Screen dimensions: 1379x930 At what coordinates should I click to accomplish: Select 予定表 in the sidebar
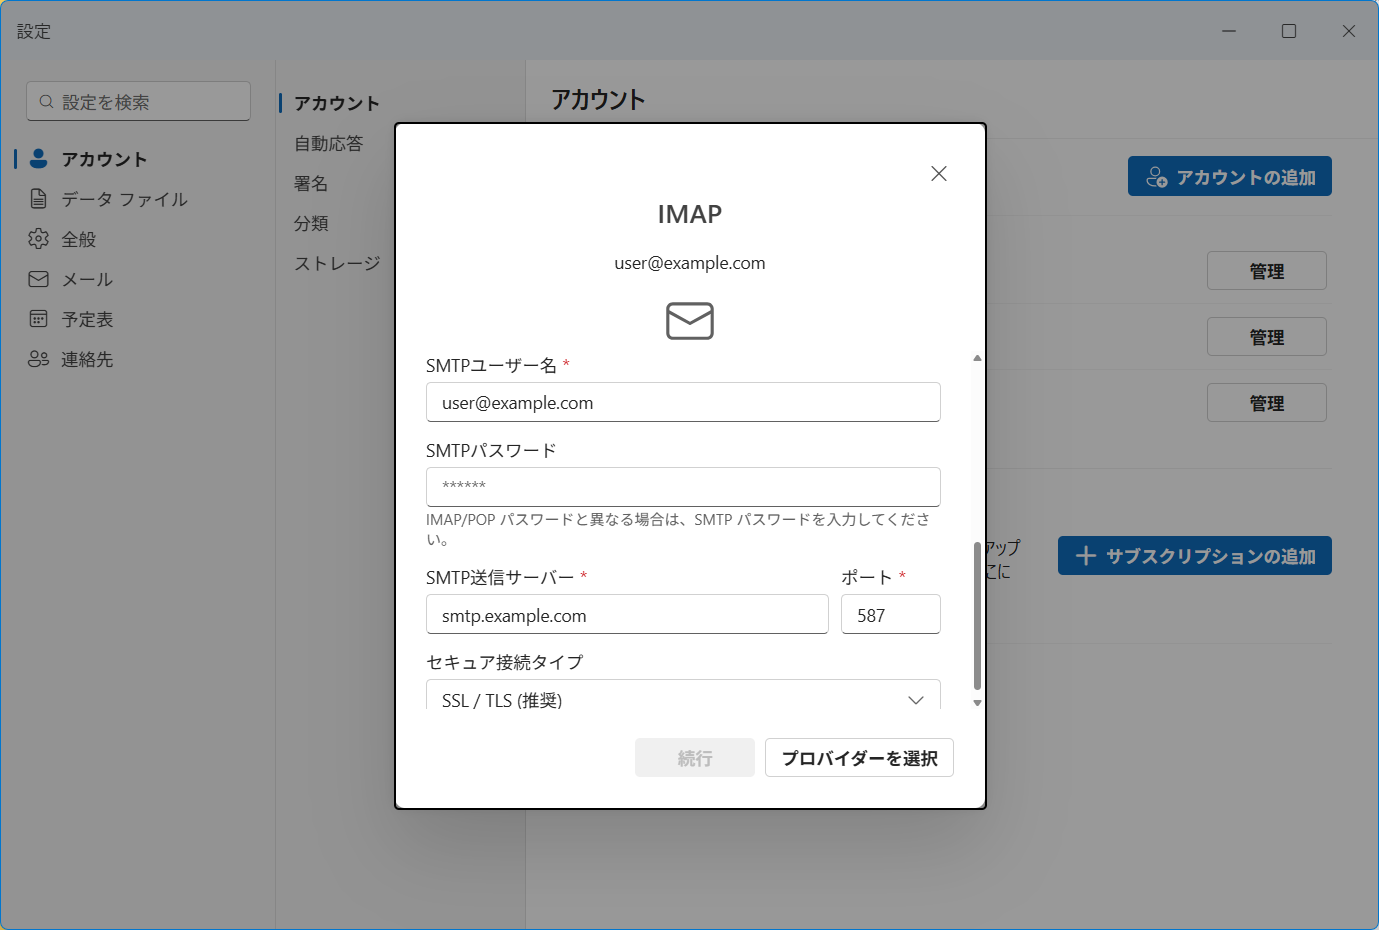tap(87, 319)
